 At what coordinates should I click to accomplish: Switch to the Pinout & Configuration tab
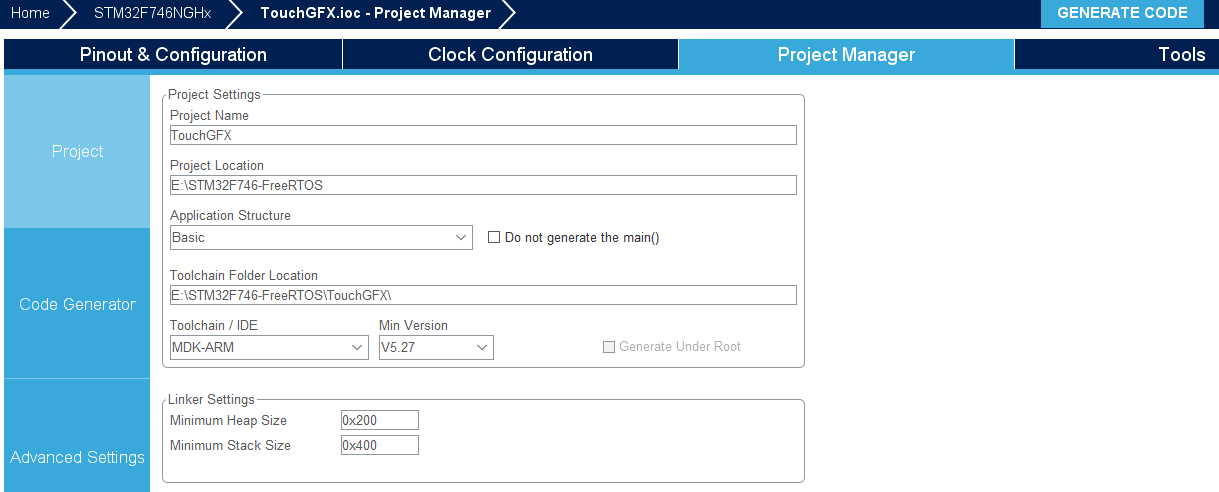173,55
